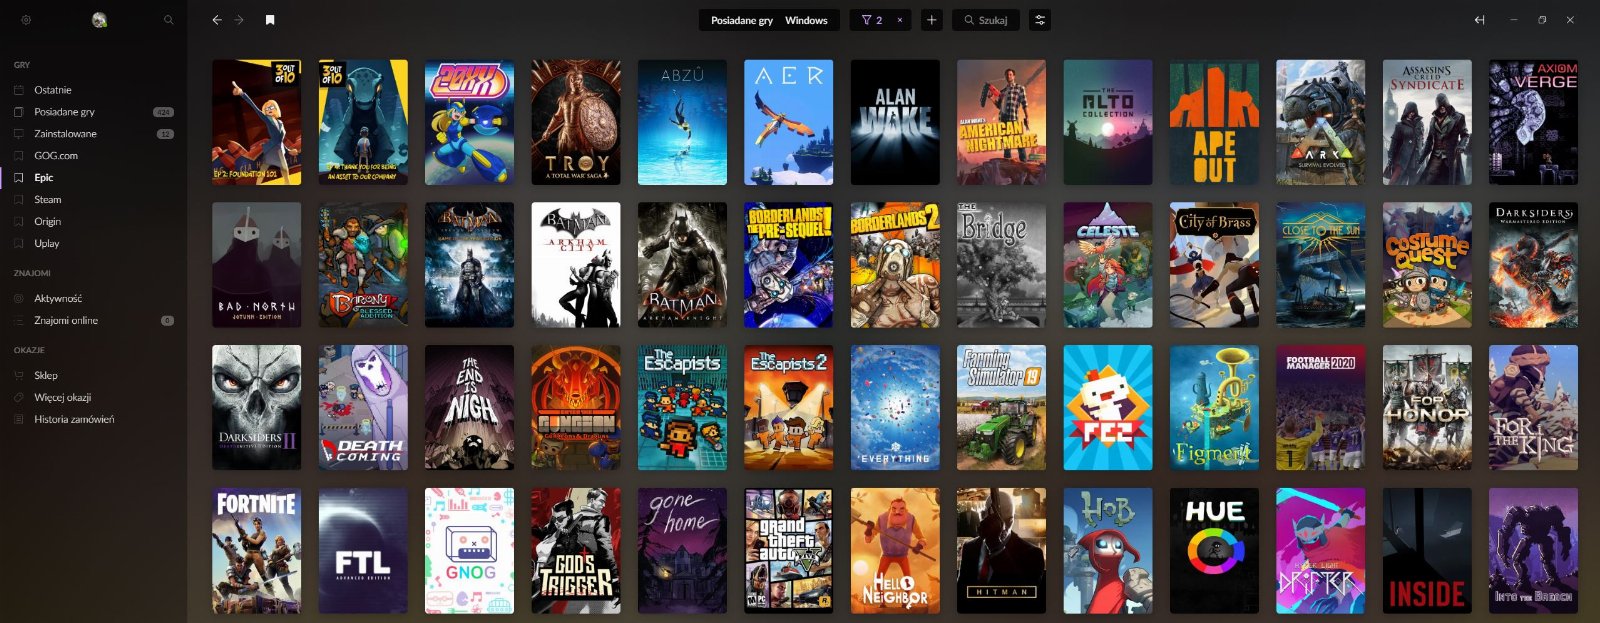Click the Posiadane gry chip in the top bar
1600x623 pixels.
click(x=741, y=20)
